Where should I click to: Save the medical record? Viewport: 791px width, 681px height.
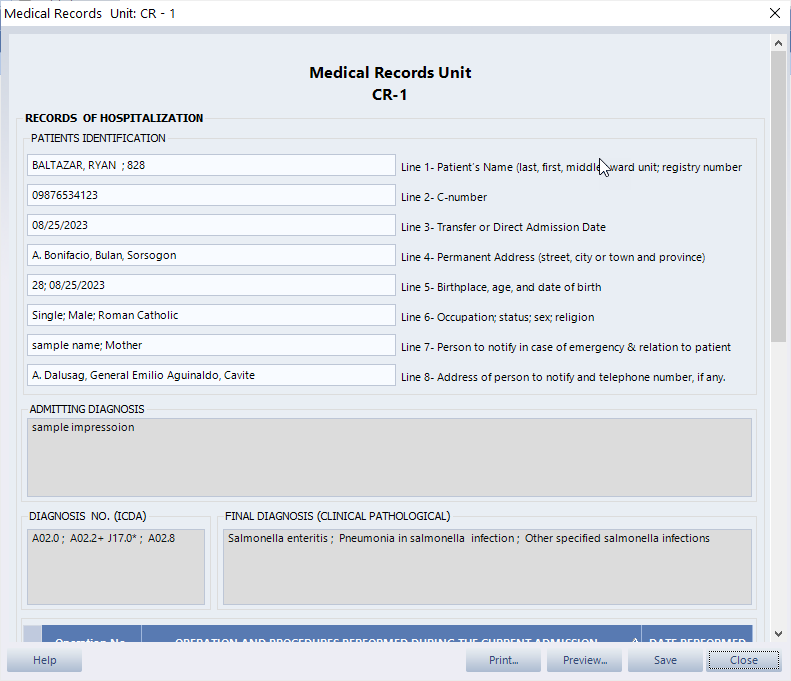665,660
